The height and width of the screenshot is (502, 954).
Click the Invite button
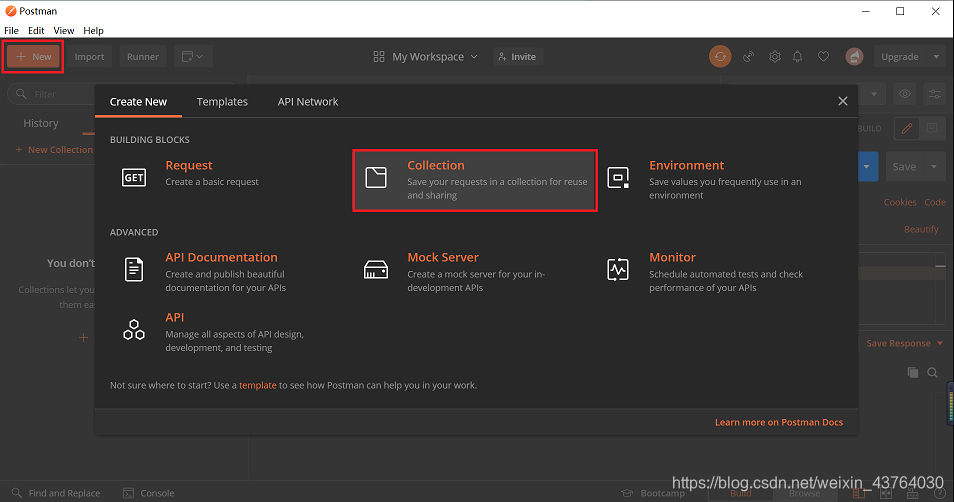click(x=517, y=57)
